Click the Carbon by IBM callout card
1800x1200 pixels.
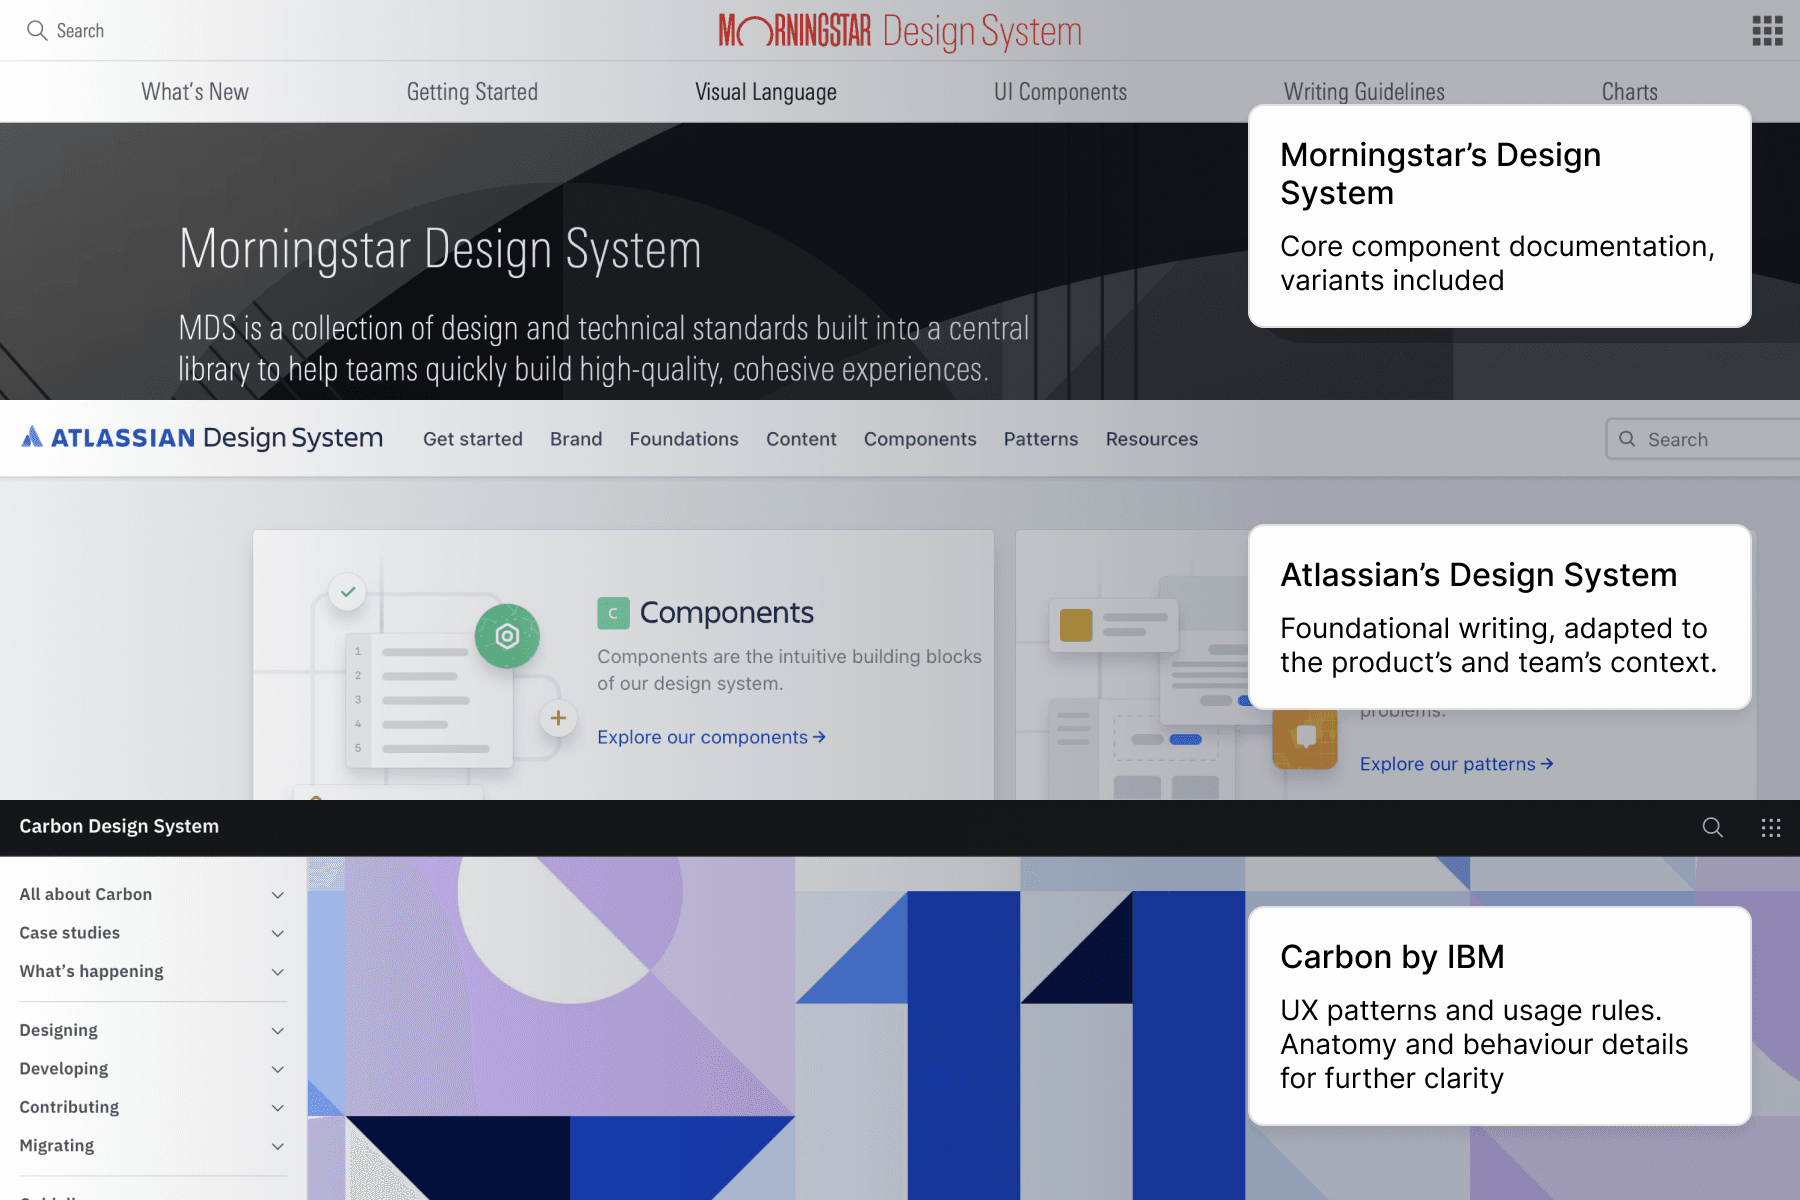tap(1500, 1016)
